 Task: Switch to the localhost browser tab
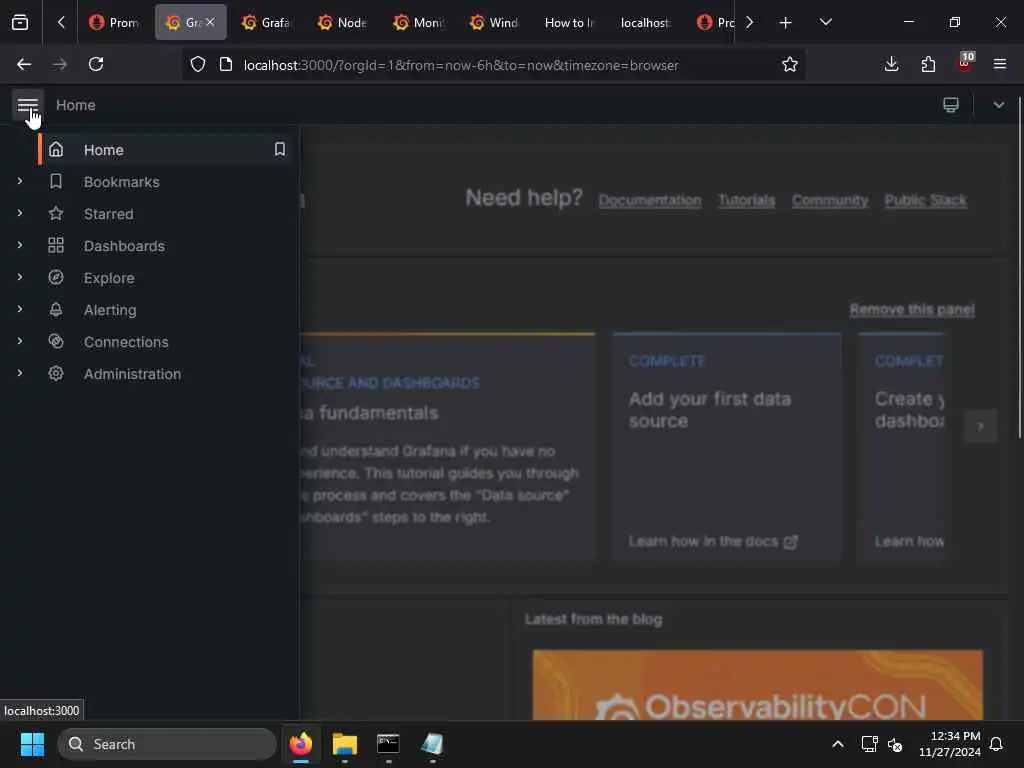tap(646, 22)
